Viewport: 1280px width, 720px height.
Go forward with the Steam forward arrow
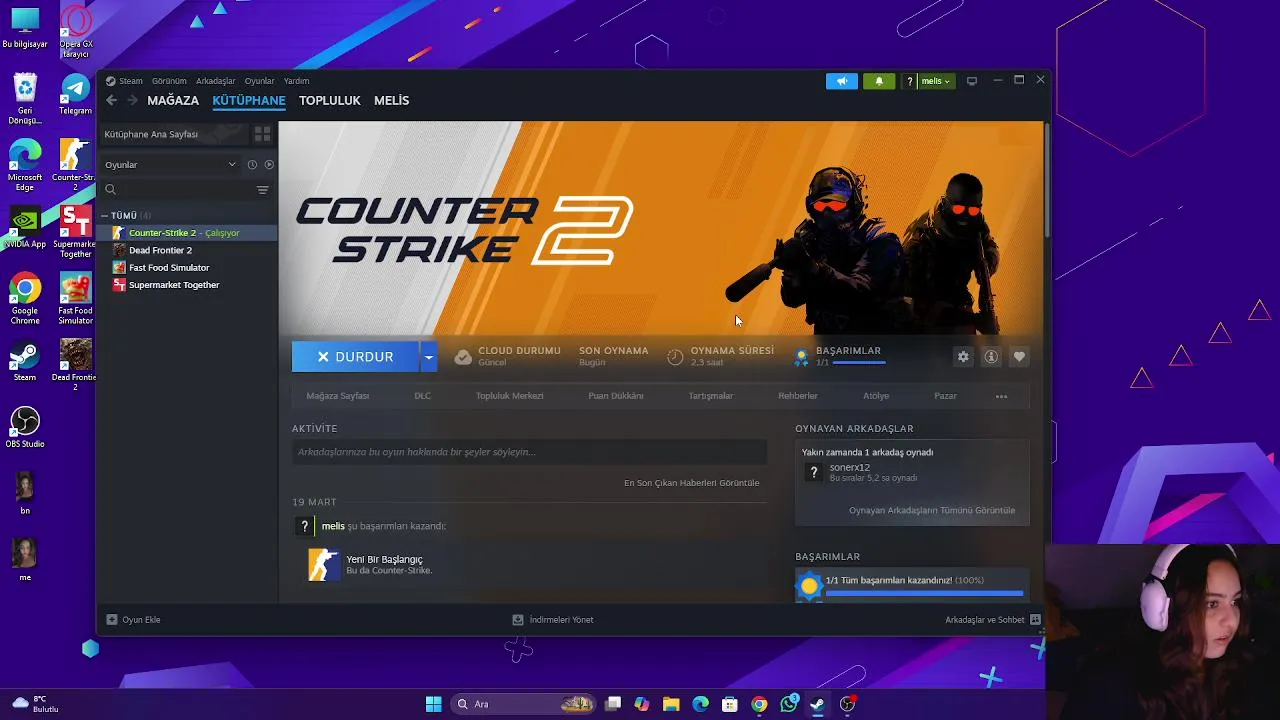(x=132, y=100)
